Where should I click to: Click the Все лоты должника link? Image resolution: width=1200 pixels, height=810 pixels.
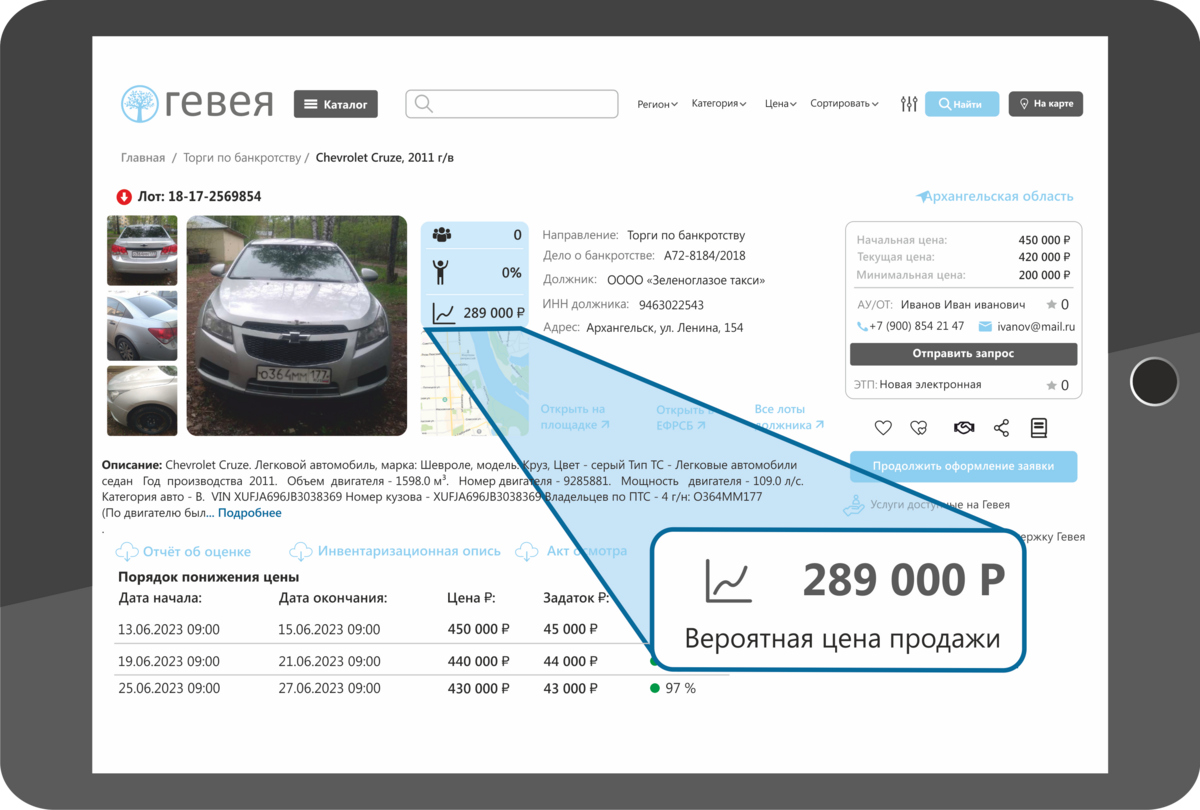tap(789, 417)
